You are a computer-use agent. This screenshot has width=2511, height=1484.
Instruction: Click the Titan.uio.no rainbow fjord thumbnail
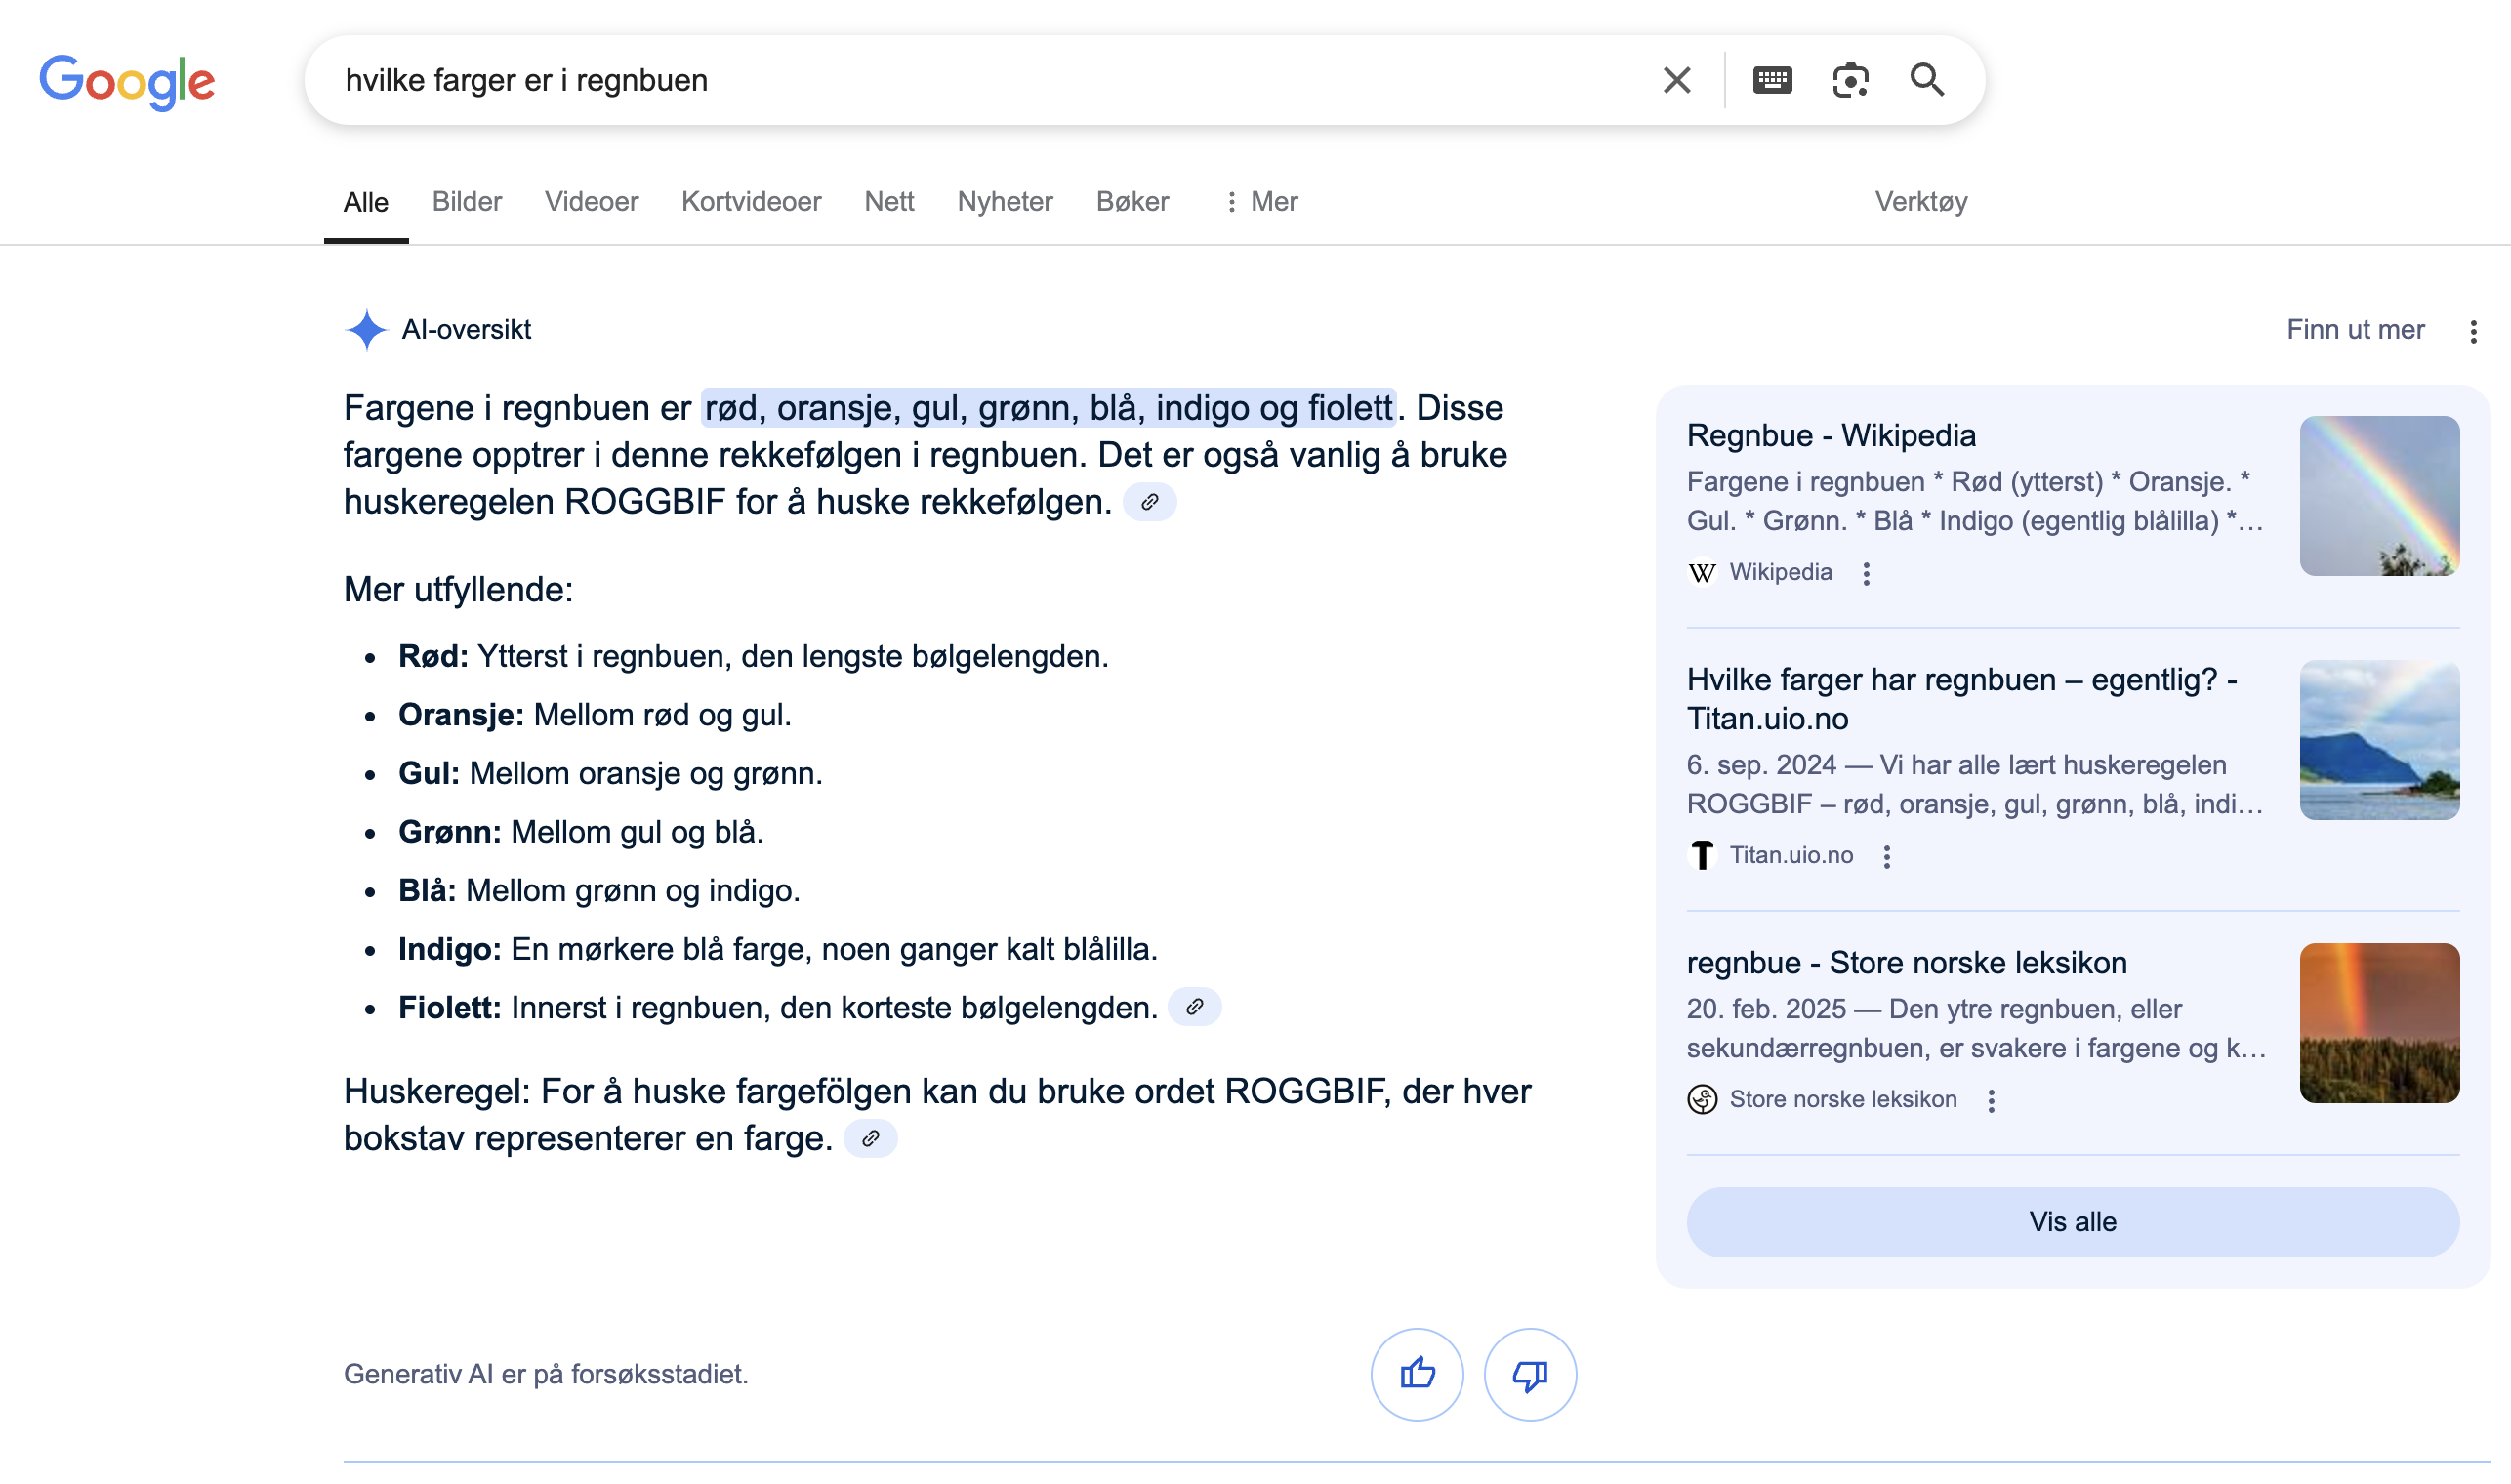coord(2378,740)
